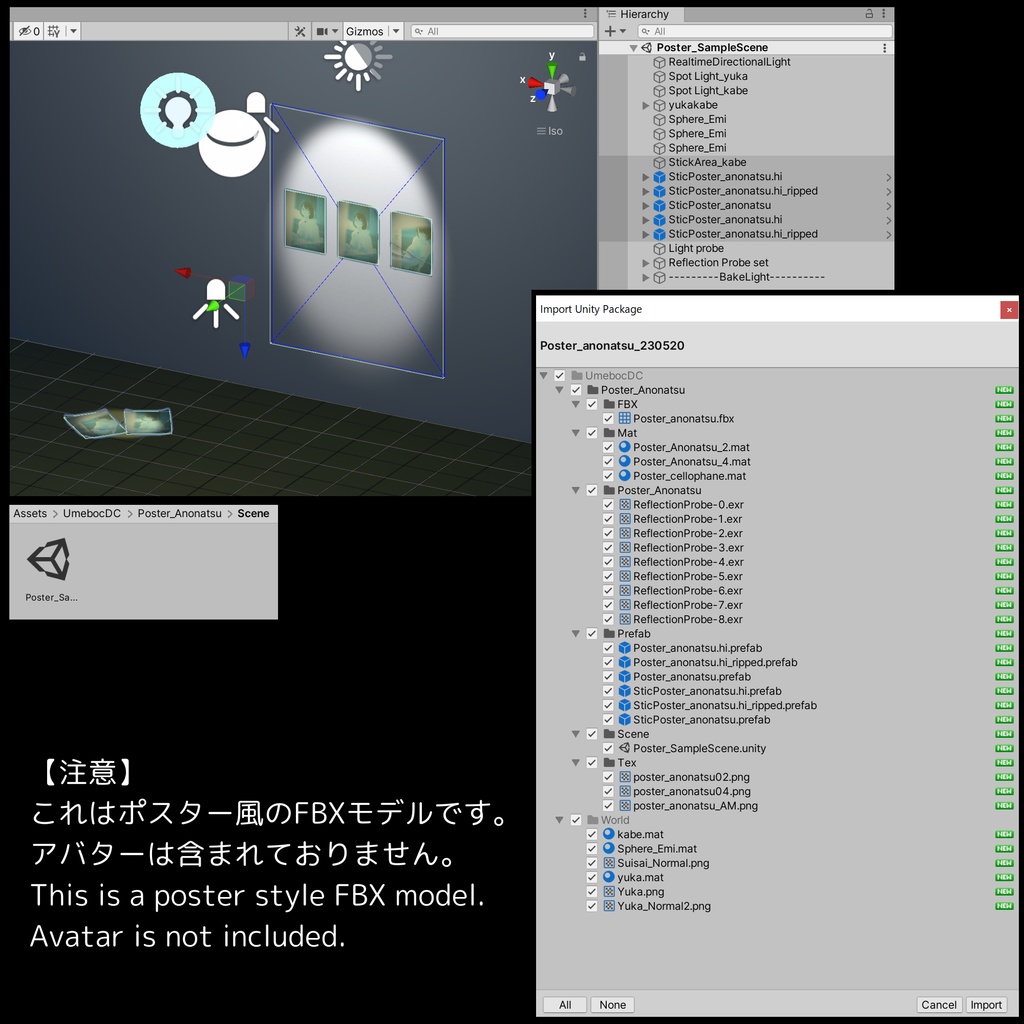Select Poster_Anonatsu in the project breadcrumb path
The width and height of the screenshot is (1024, 1024).
[x=179, y=513]
